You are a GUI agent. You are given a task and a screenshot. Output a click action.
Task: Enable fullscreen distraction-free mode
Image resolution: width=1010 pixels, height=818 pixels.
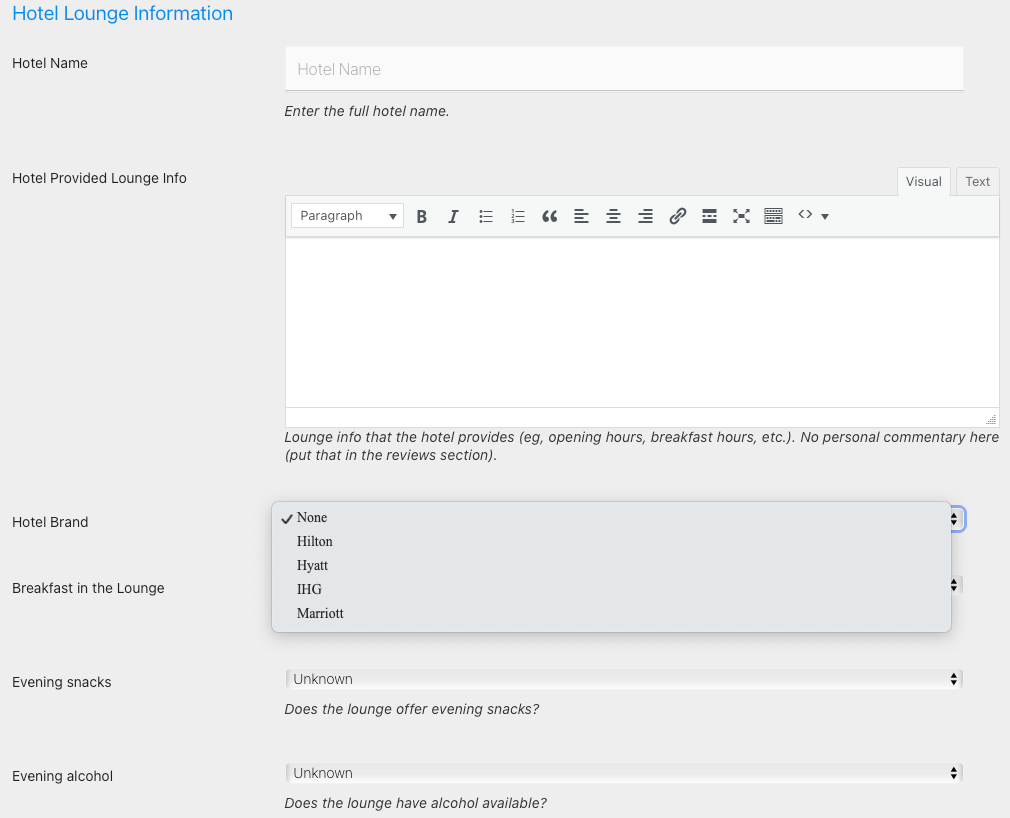click(741, 216)
